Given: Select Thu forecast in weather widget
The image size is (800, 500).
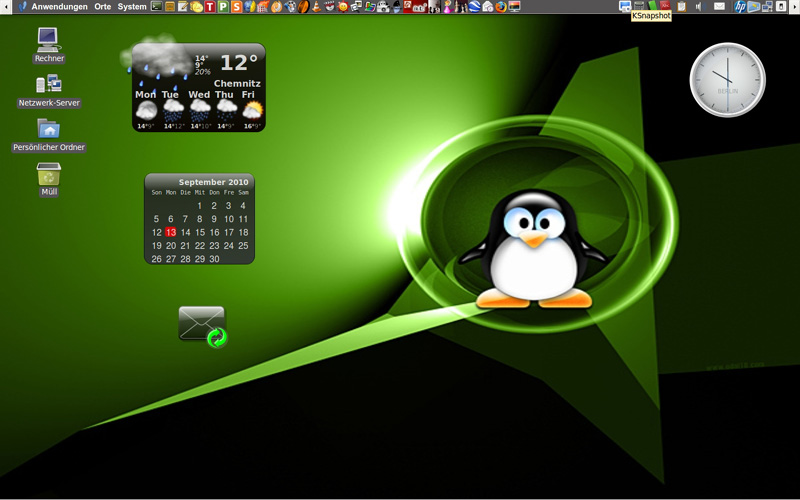Looking at the screenshot, I should (226, 110).
